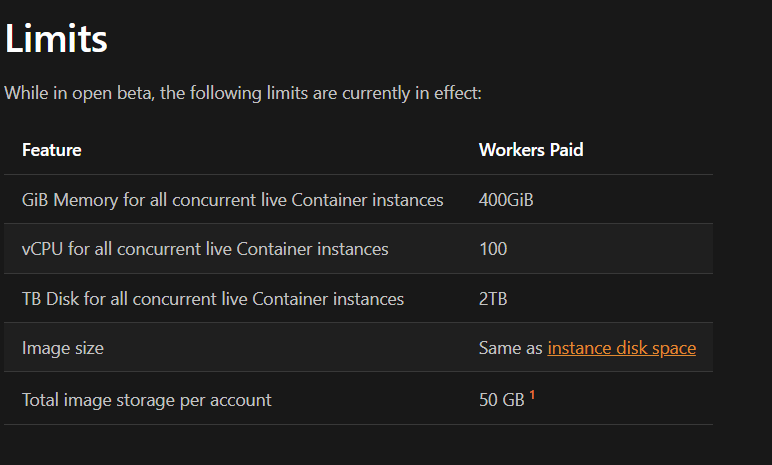Click the 400GiB value
Screen dimensions: 772x465
coord(506,200)
